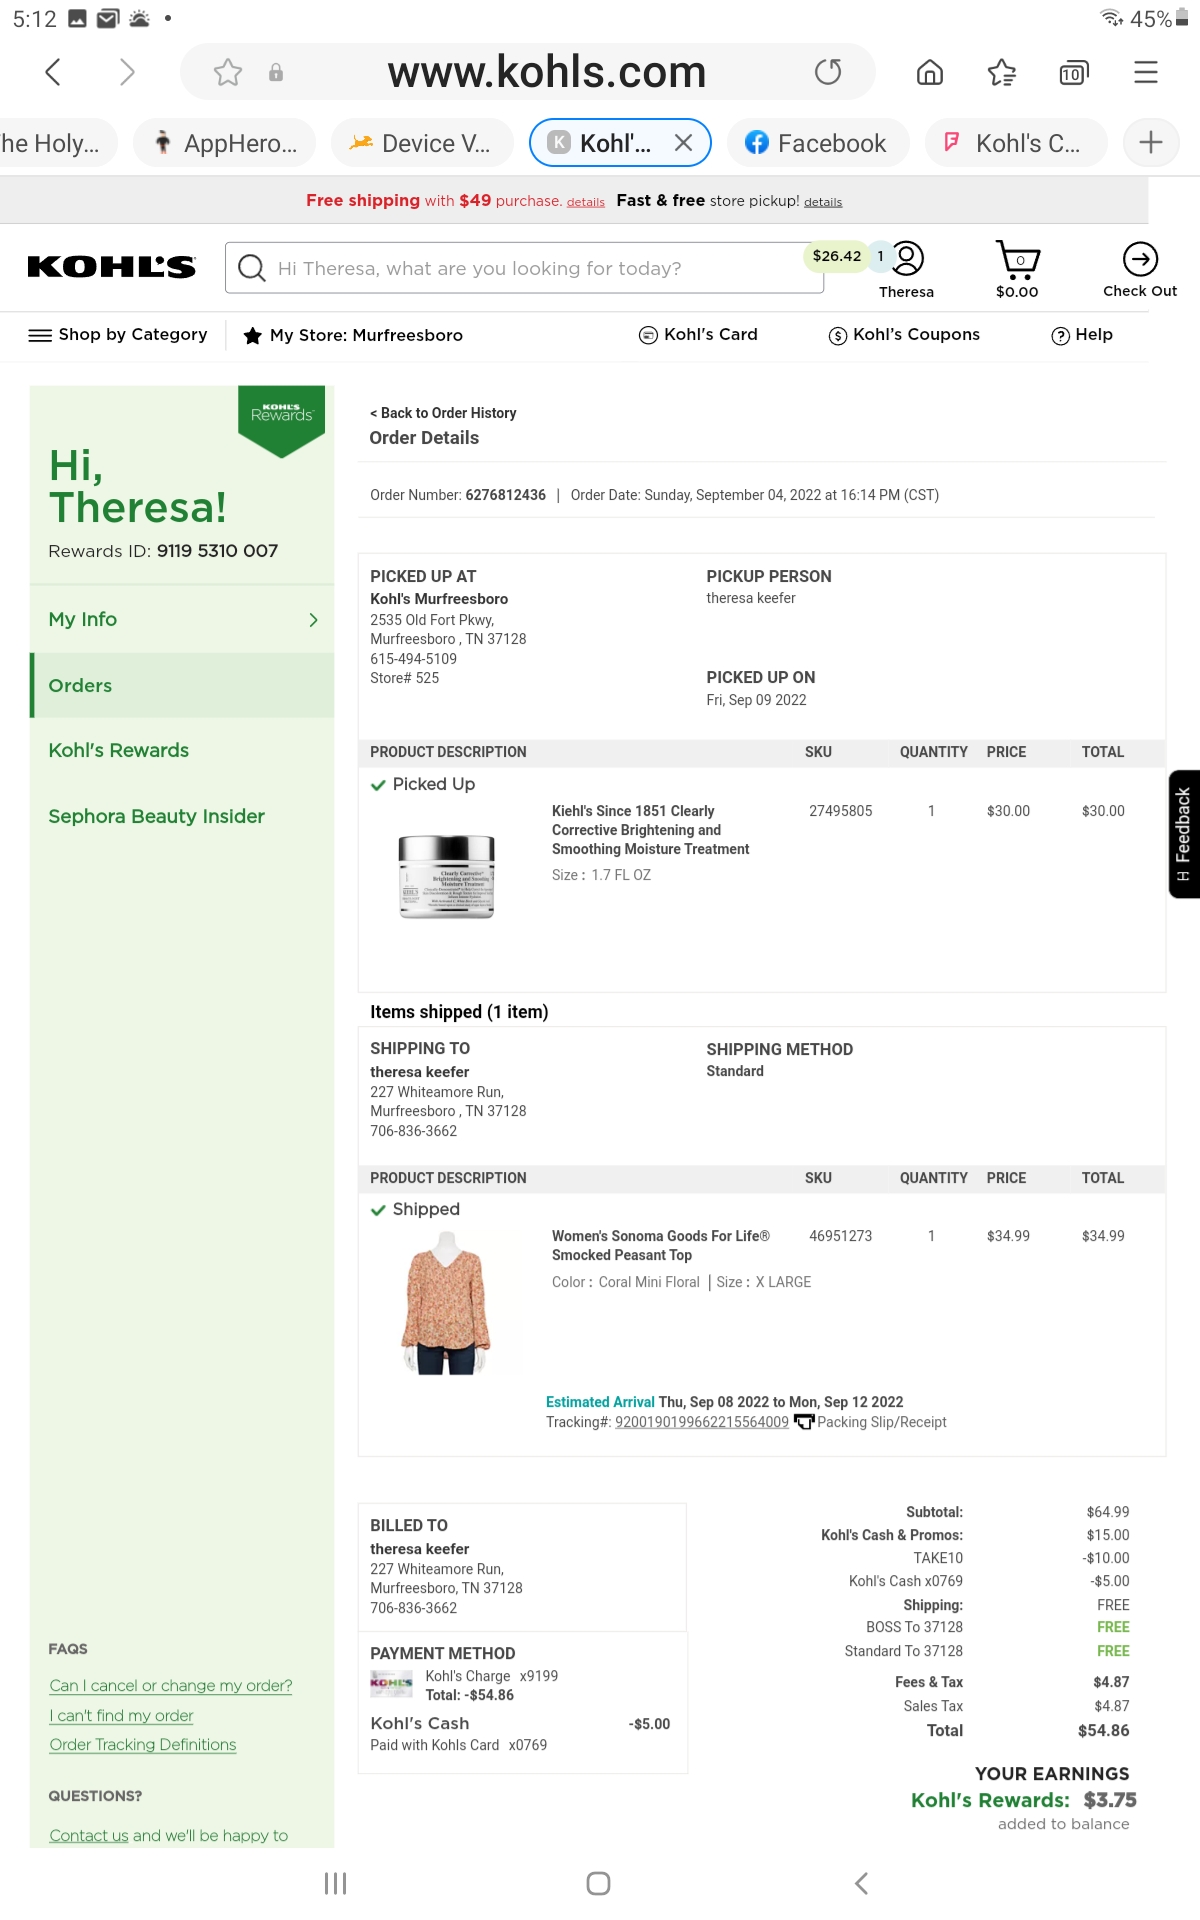This screenshot has width=1200, height=1920.
Task: Click the Kohl's logo
Action: [112, 266]
